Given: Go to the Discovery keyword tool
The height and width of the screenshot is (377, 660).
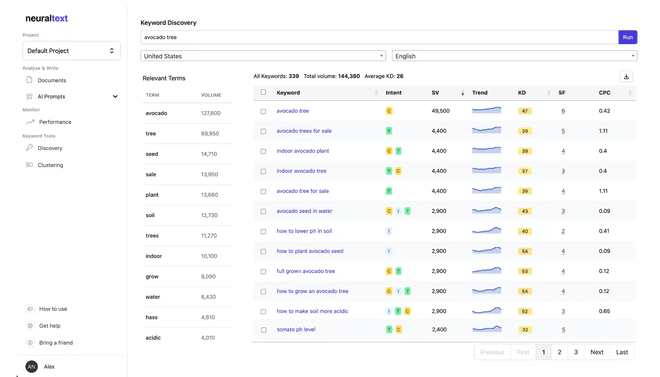Looking at the screenshot, I should click(50, 148).
